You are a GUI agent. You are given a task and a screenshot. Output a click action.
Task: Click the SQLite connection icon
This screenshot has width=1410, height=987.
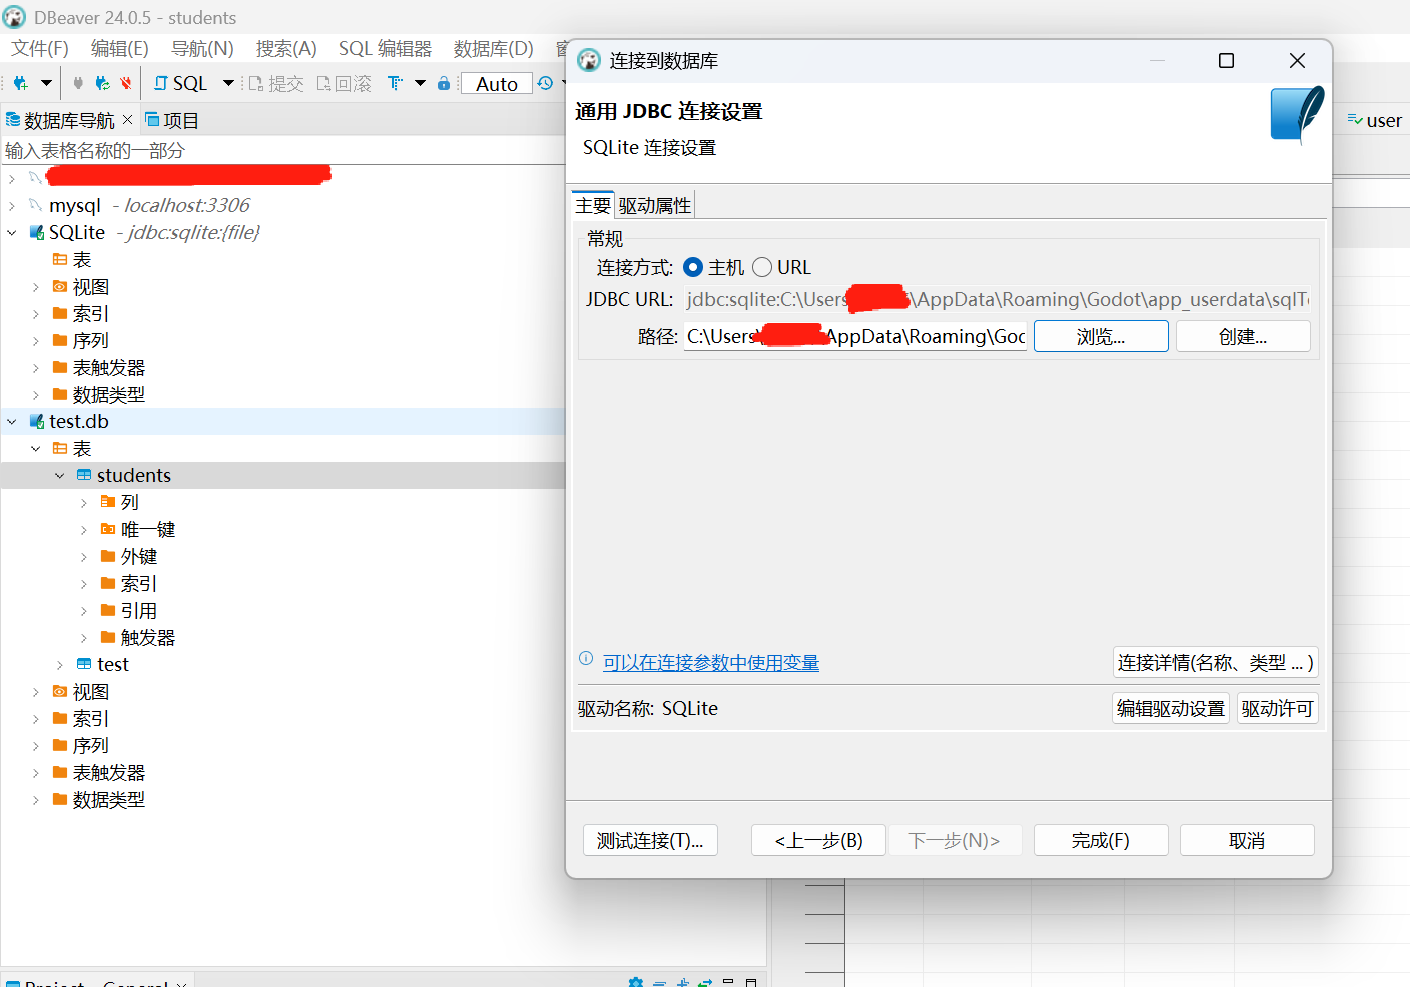coord(37,232)
